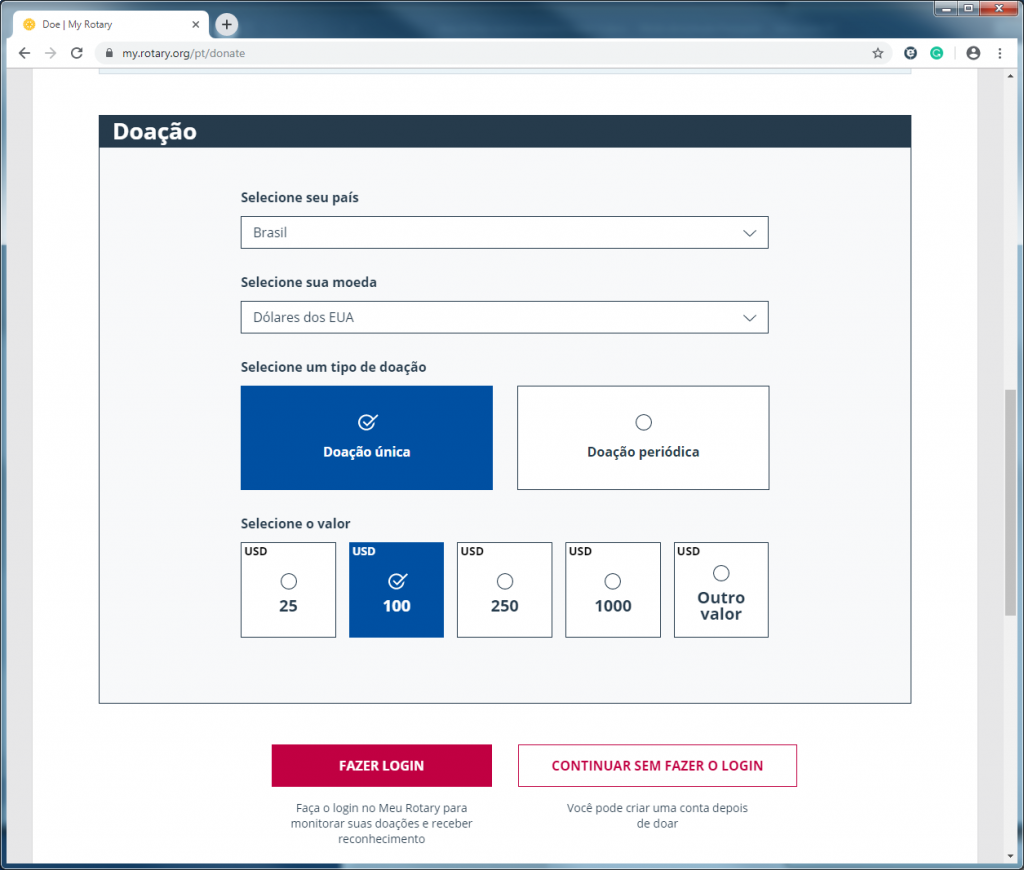This screenshot has width=1024, height=870.
Task: Choose the USD 250 donation amount
Action: pos(504,590)
